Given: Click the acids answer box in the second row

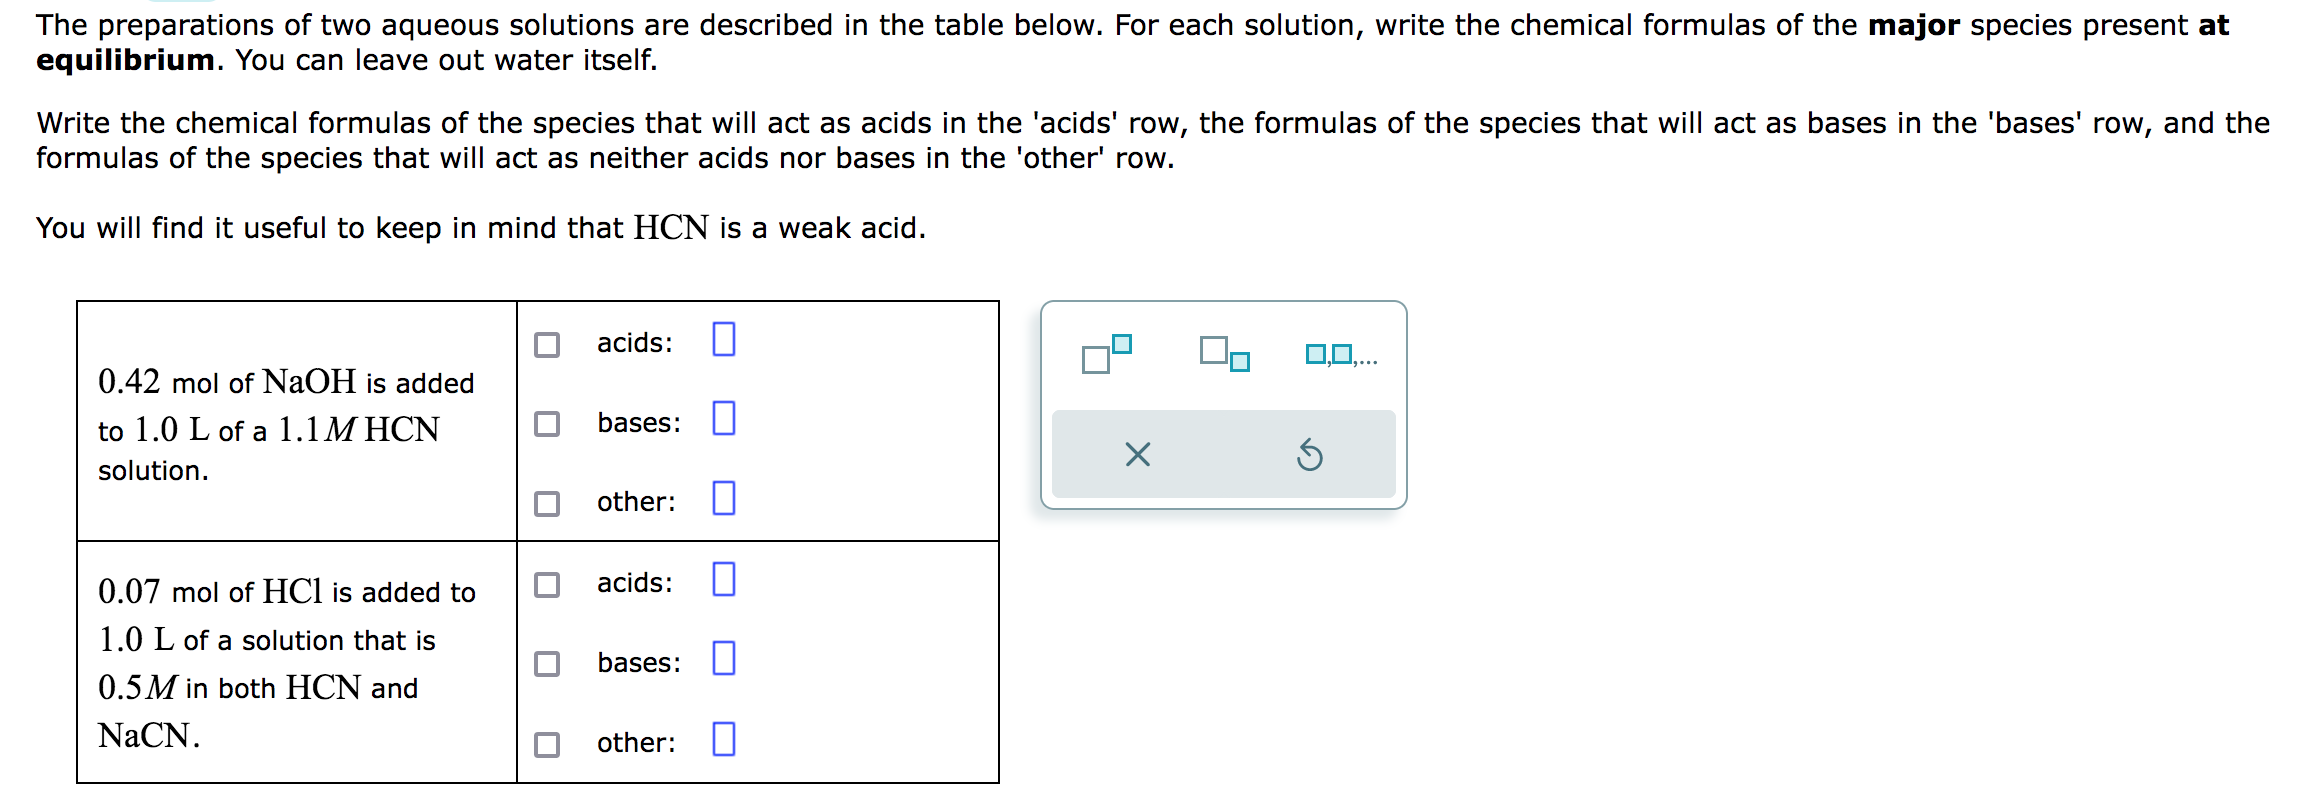Looking at the screenshot, I should 723,580.
